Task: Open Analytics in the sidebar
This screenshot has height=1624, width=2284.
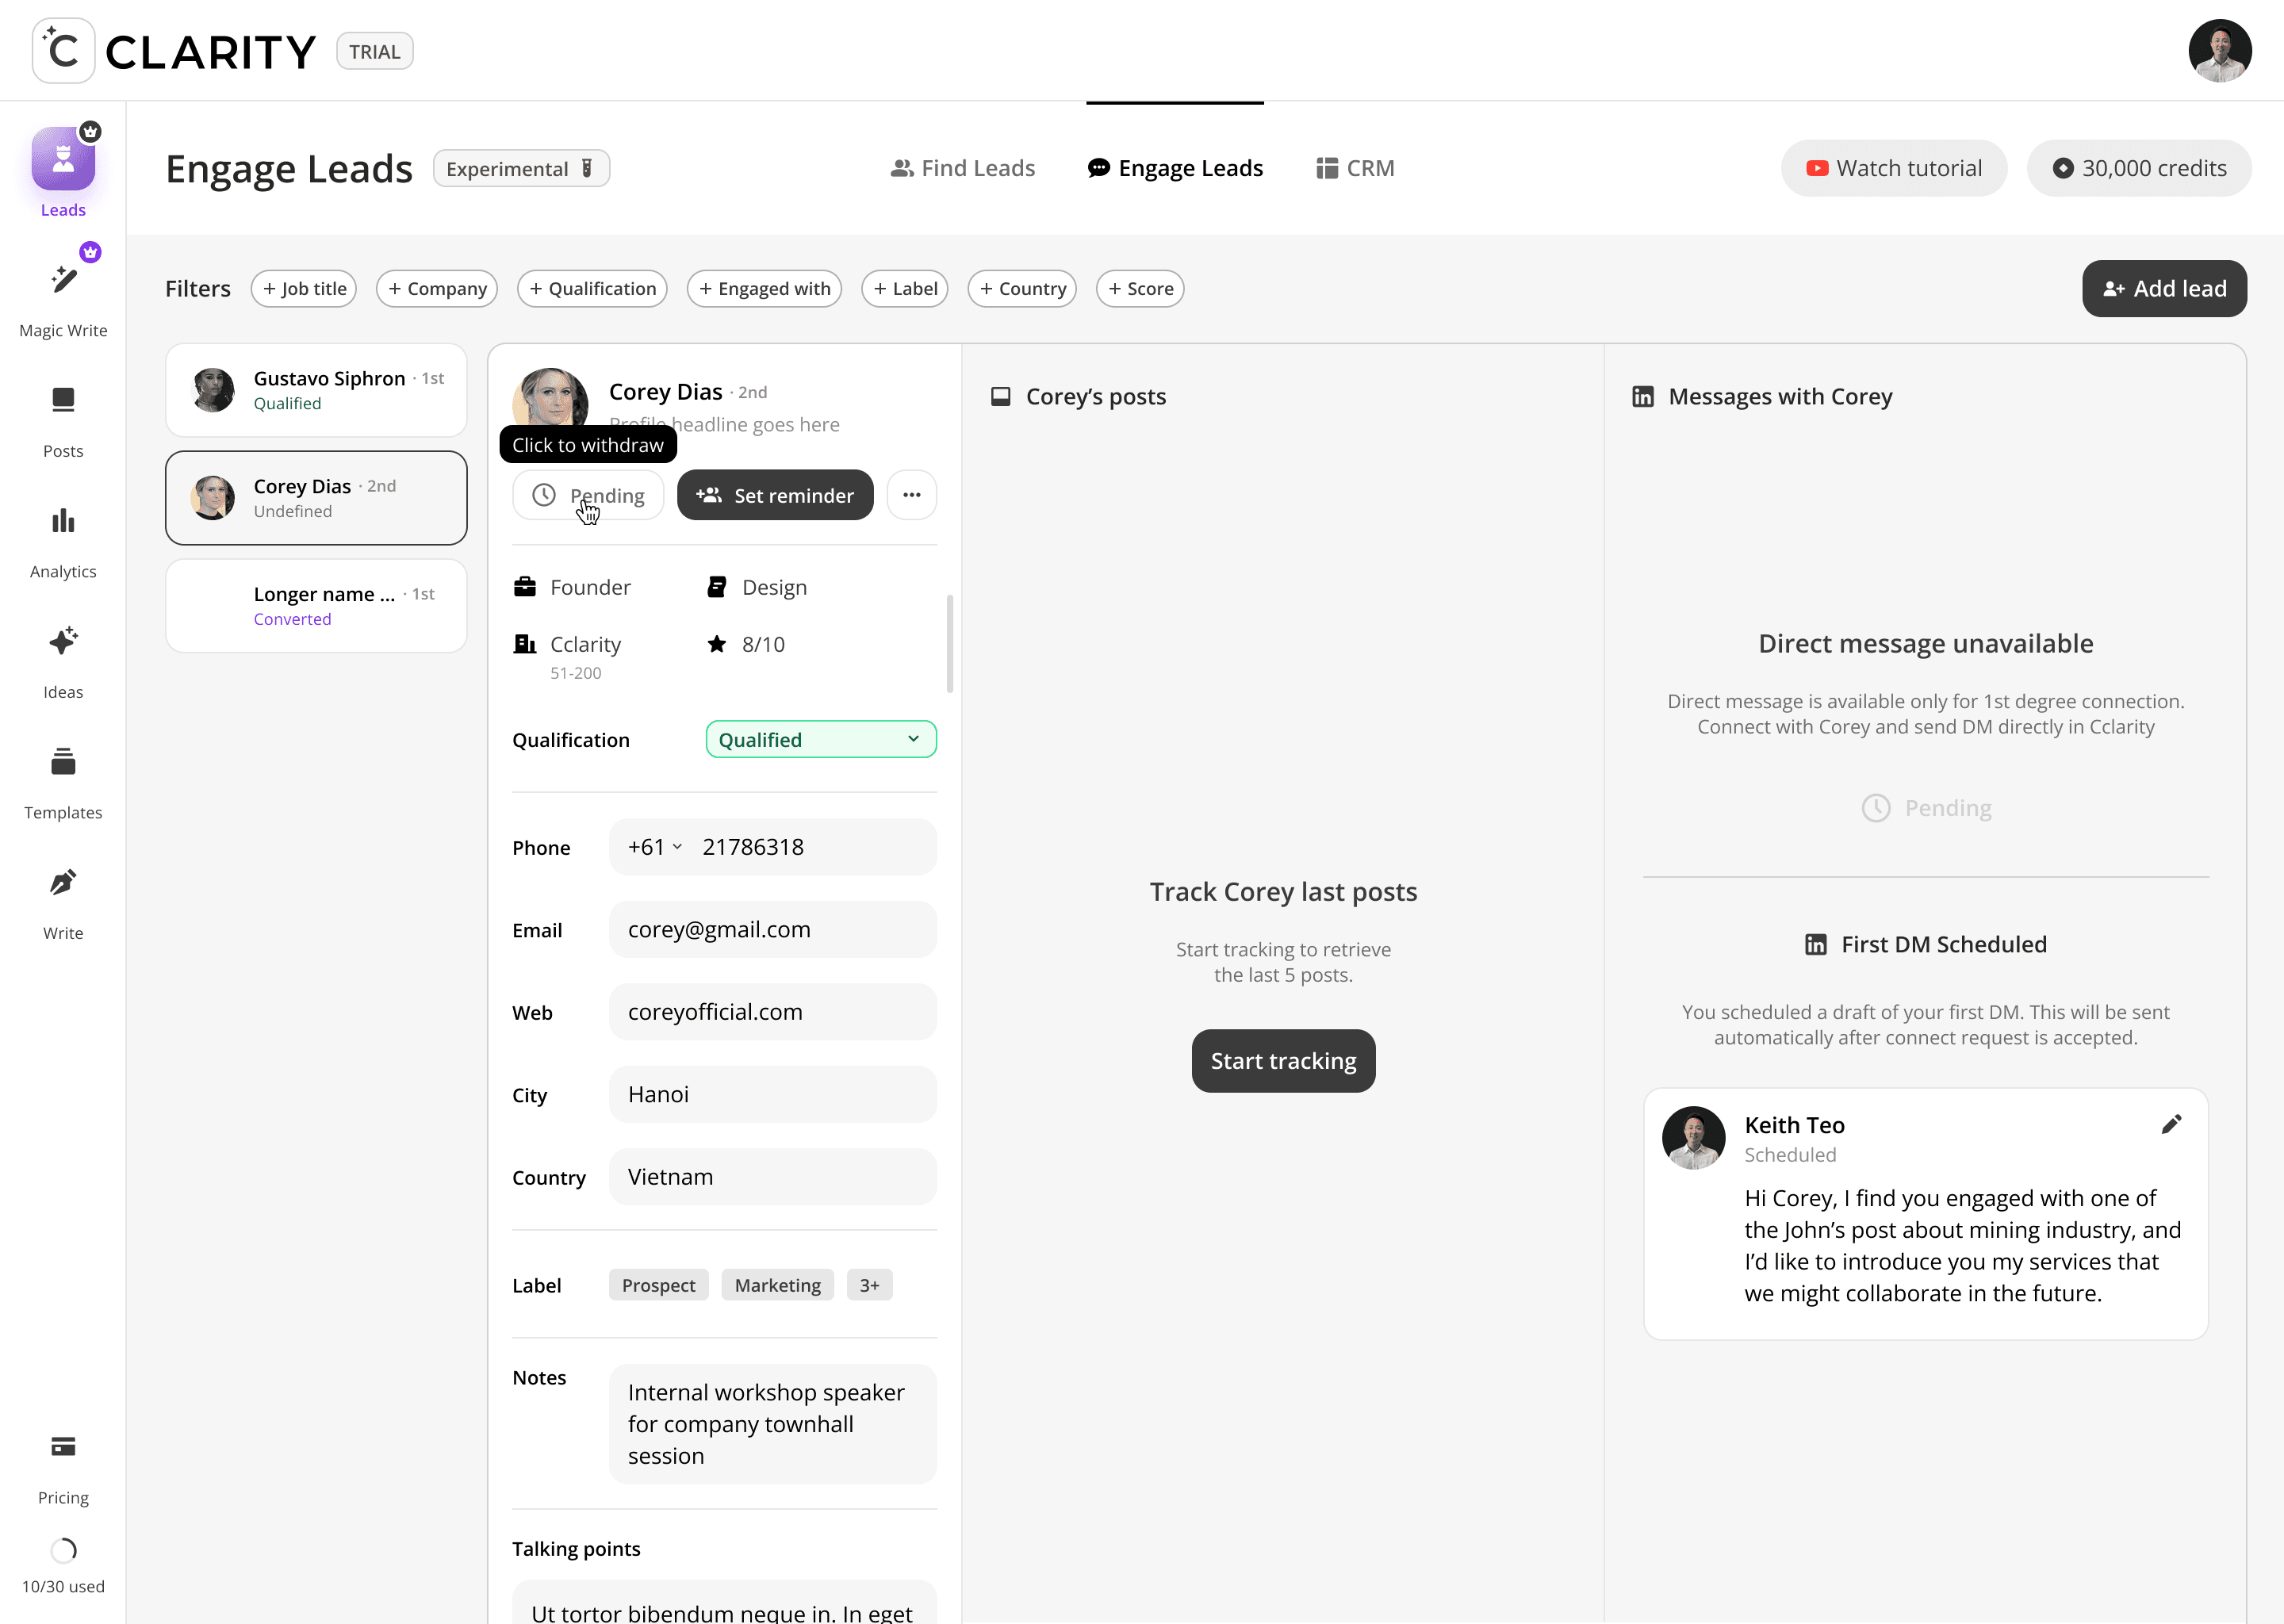Action: [x=63, y=521]
